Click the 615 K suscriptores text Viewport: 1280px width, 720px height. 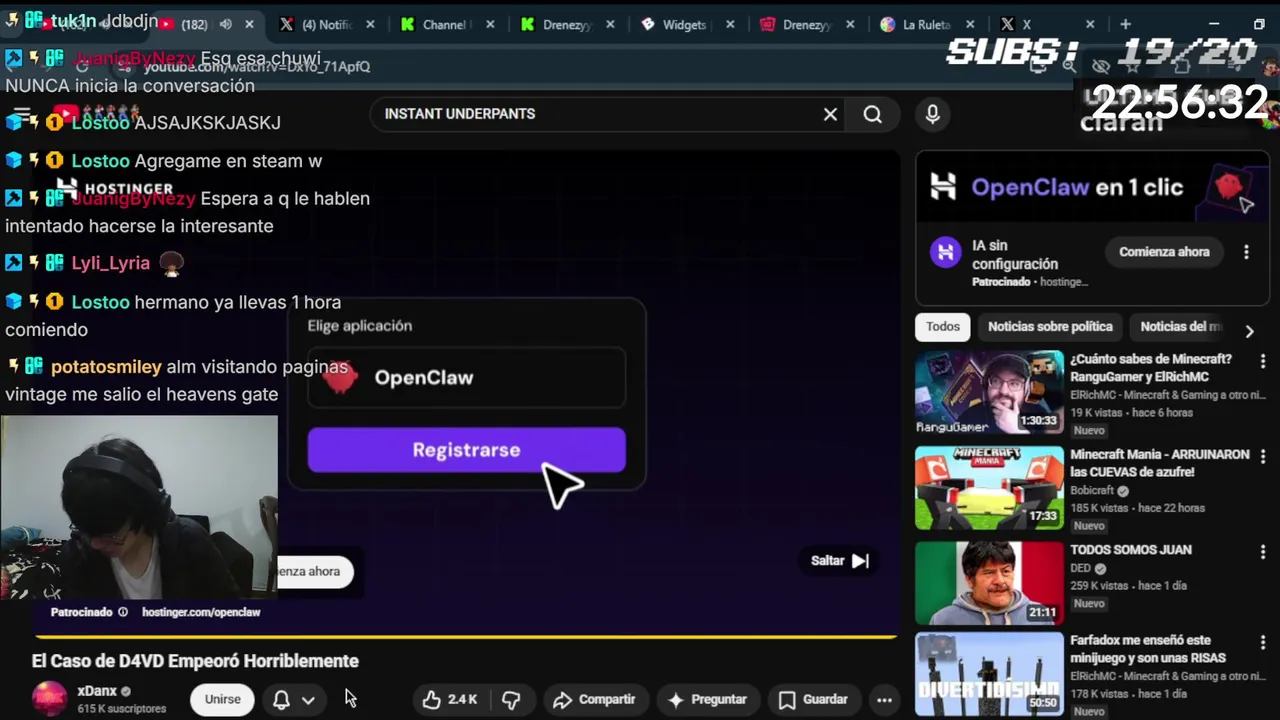tap(122, 709)
